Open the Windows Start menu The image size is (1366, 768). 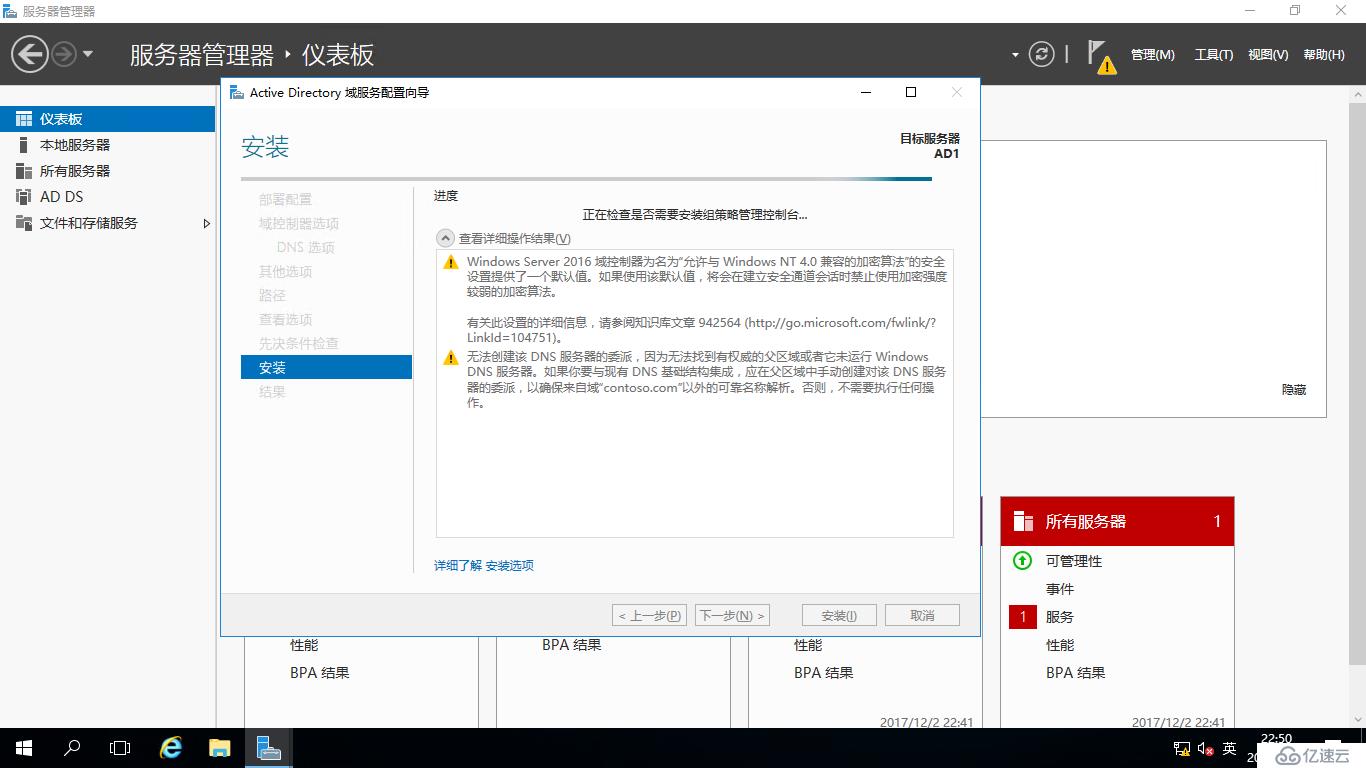(24, 748)
